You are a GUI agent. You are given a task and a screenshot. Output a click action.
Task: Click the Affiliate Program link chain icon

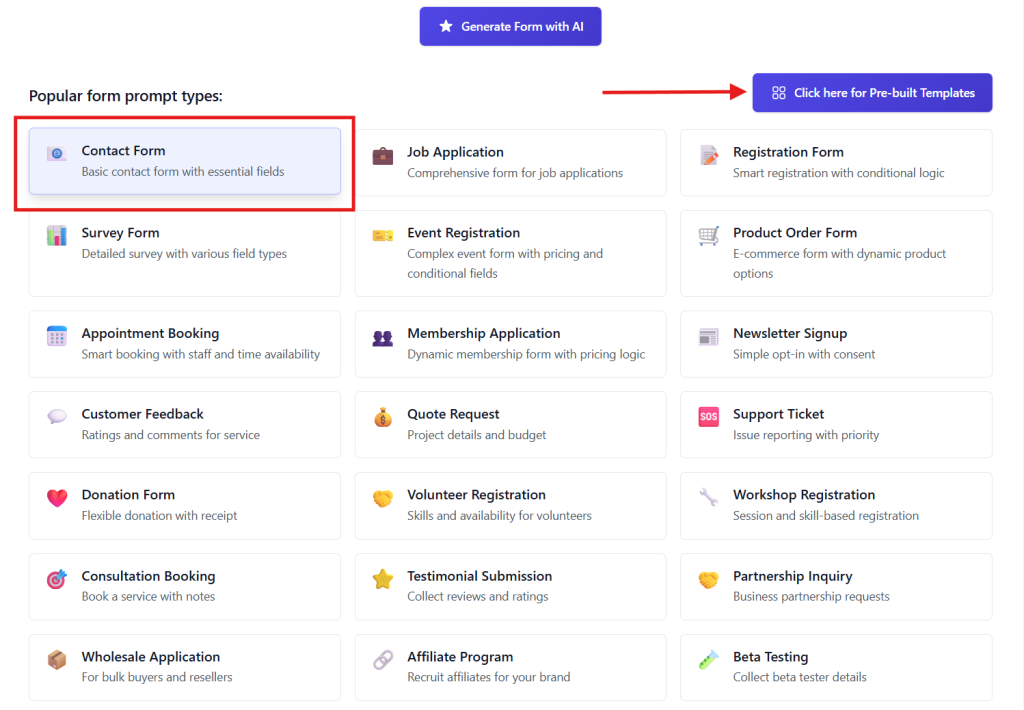point(383,660)
